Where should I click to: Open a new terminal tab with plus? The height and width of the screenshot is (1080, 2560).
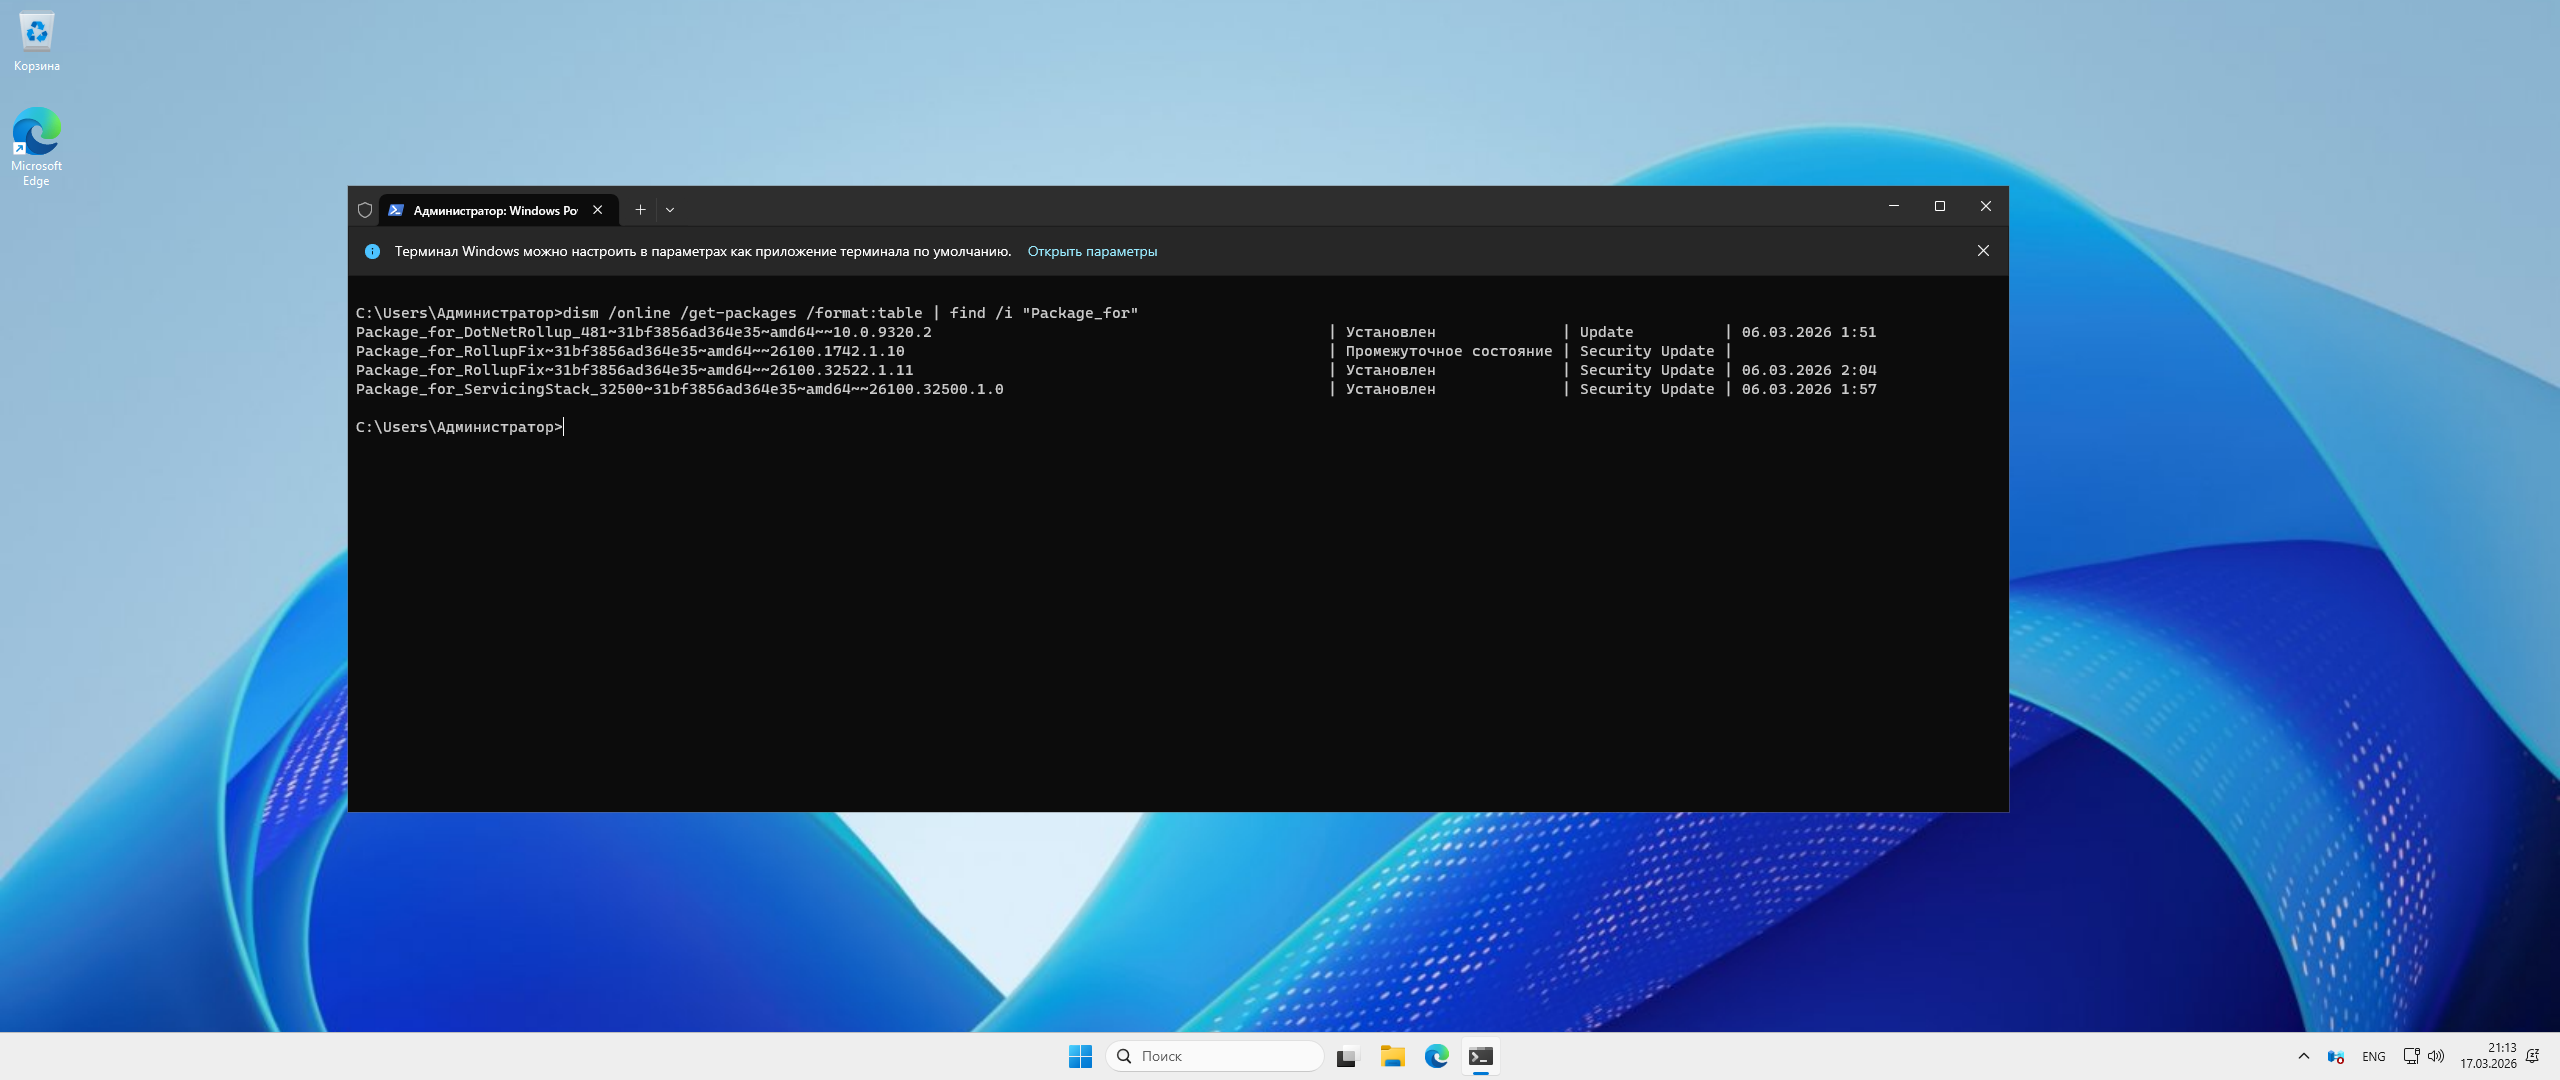[x=640, y=210]
